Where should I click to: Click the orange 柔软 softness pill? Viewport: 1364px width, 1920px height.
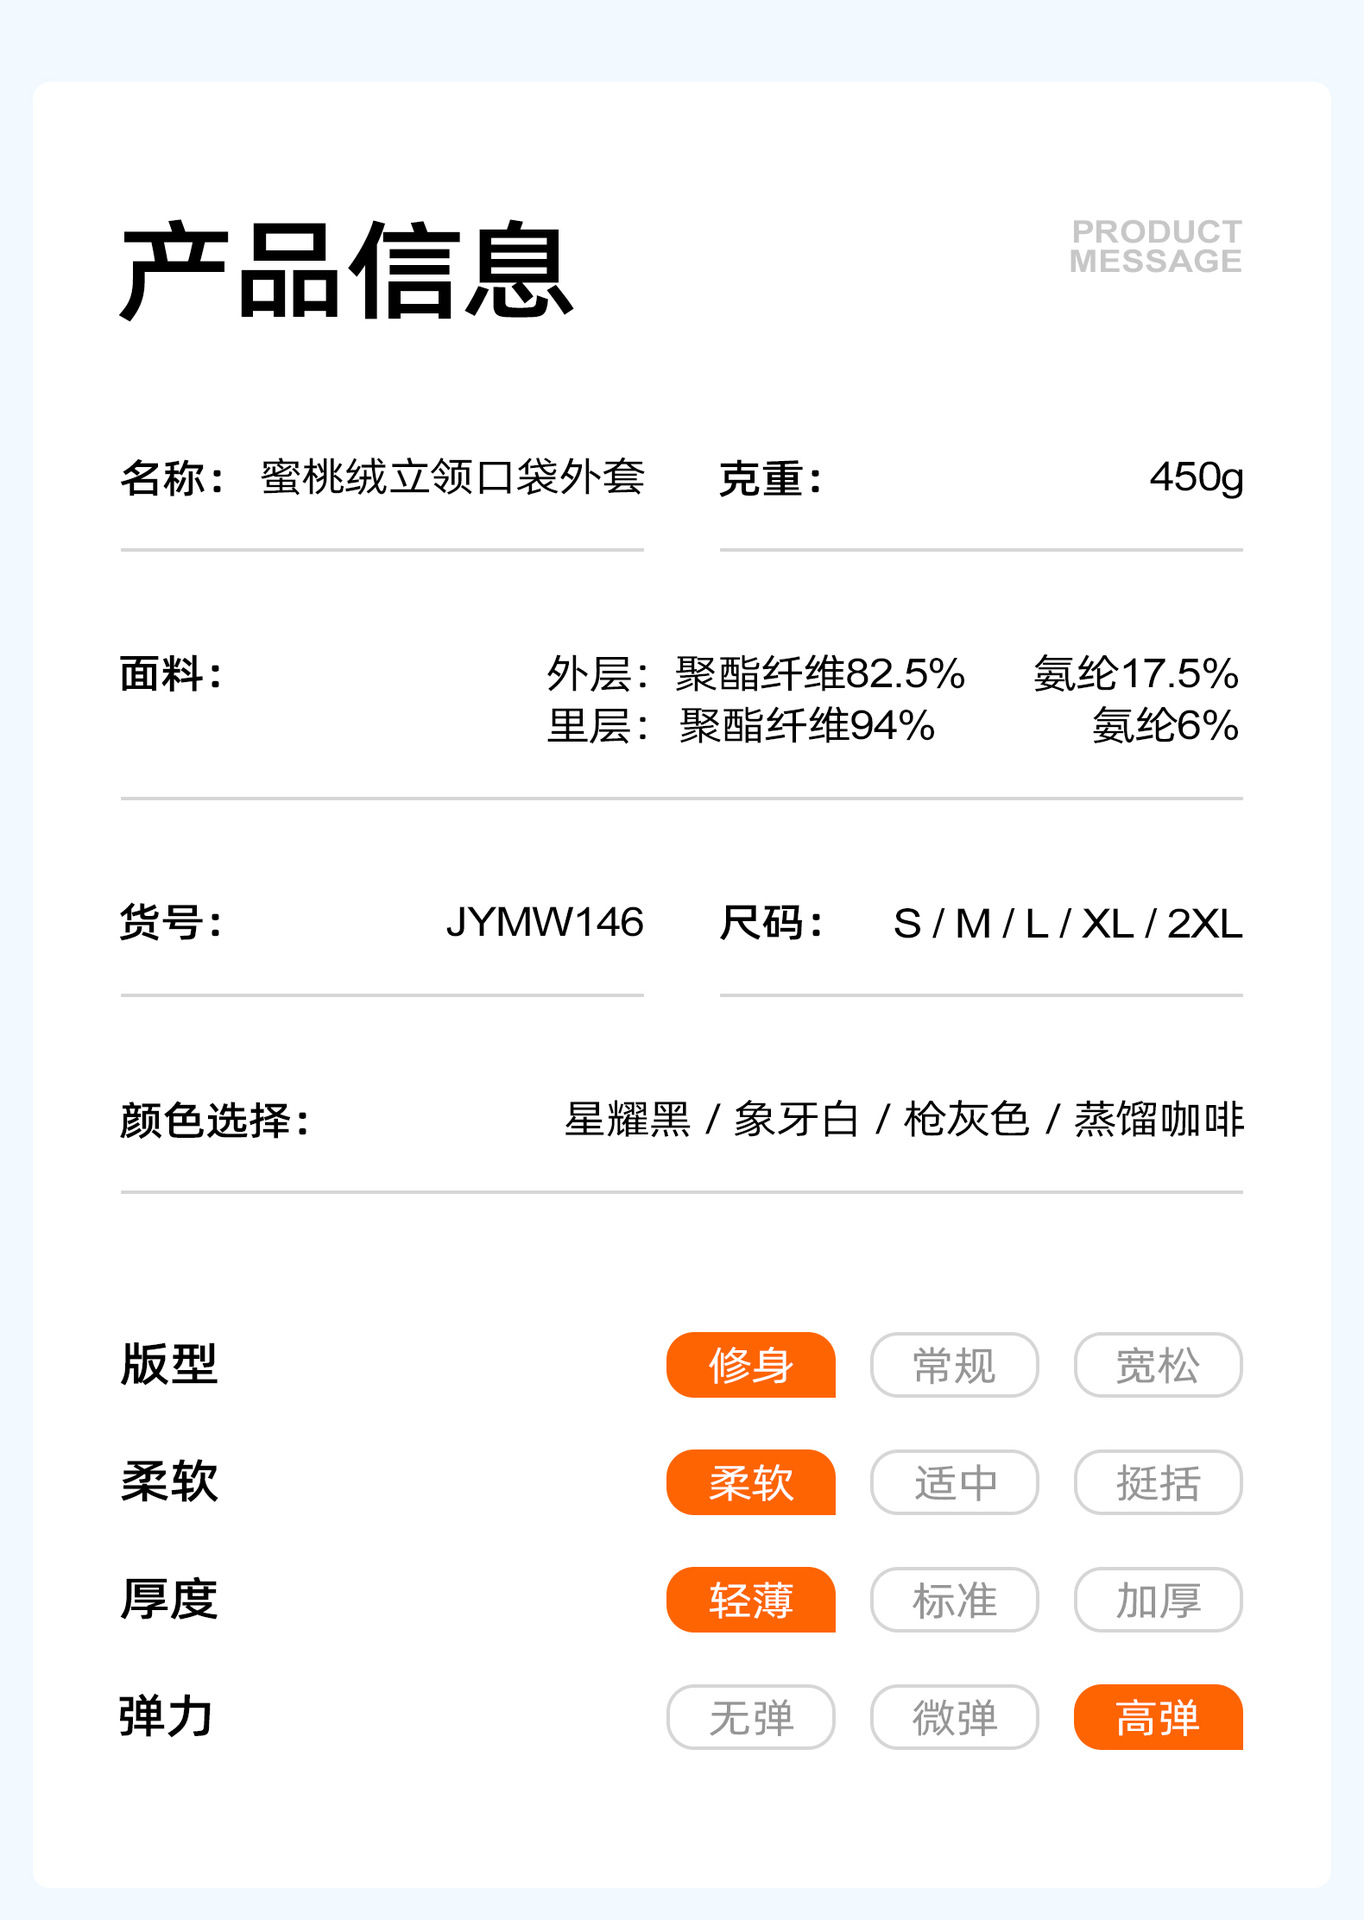click(751, 1482)
